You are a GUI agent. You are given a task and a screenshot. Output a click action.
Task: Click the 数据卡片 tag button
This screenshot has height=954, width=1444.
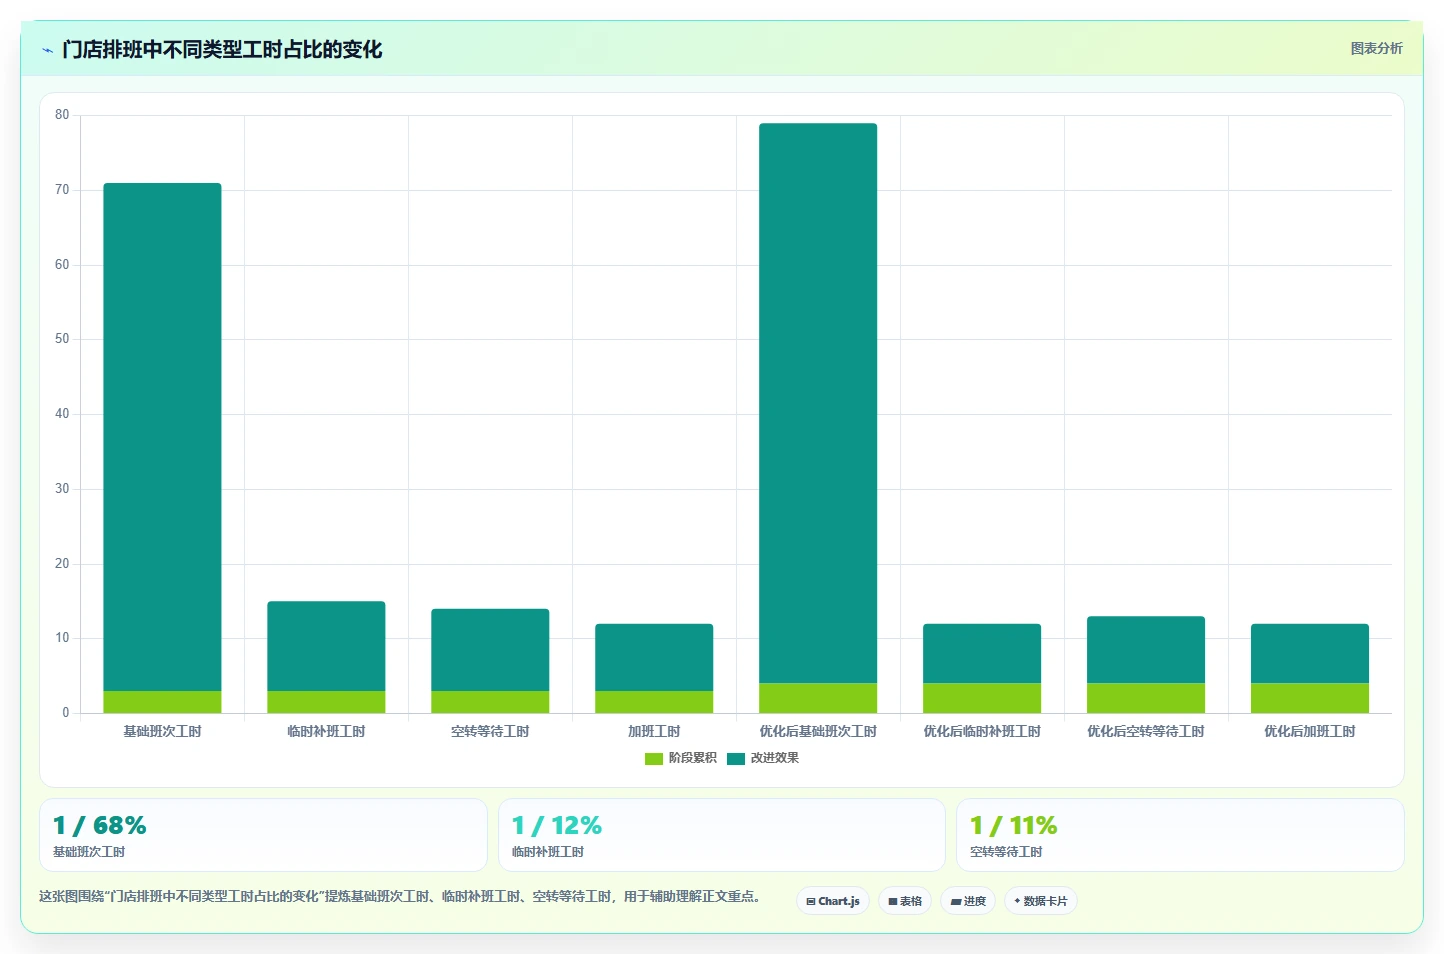pos(1041,901)
